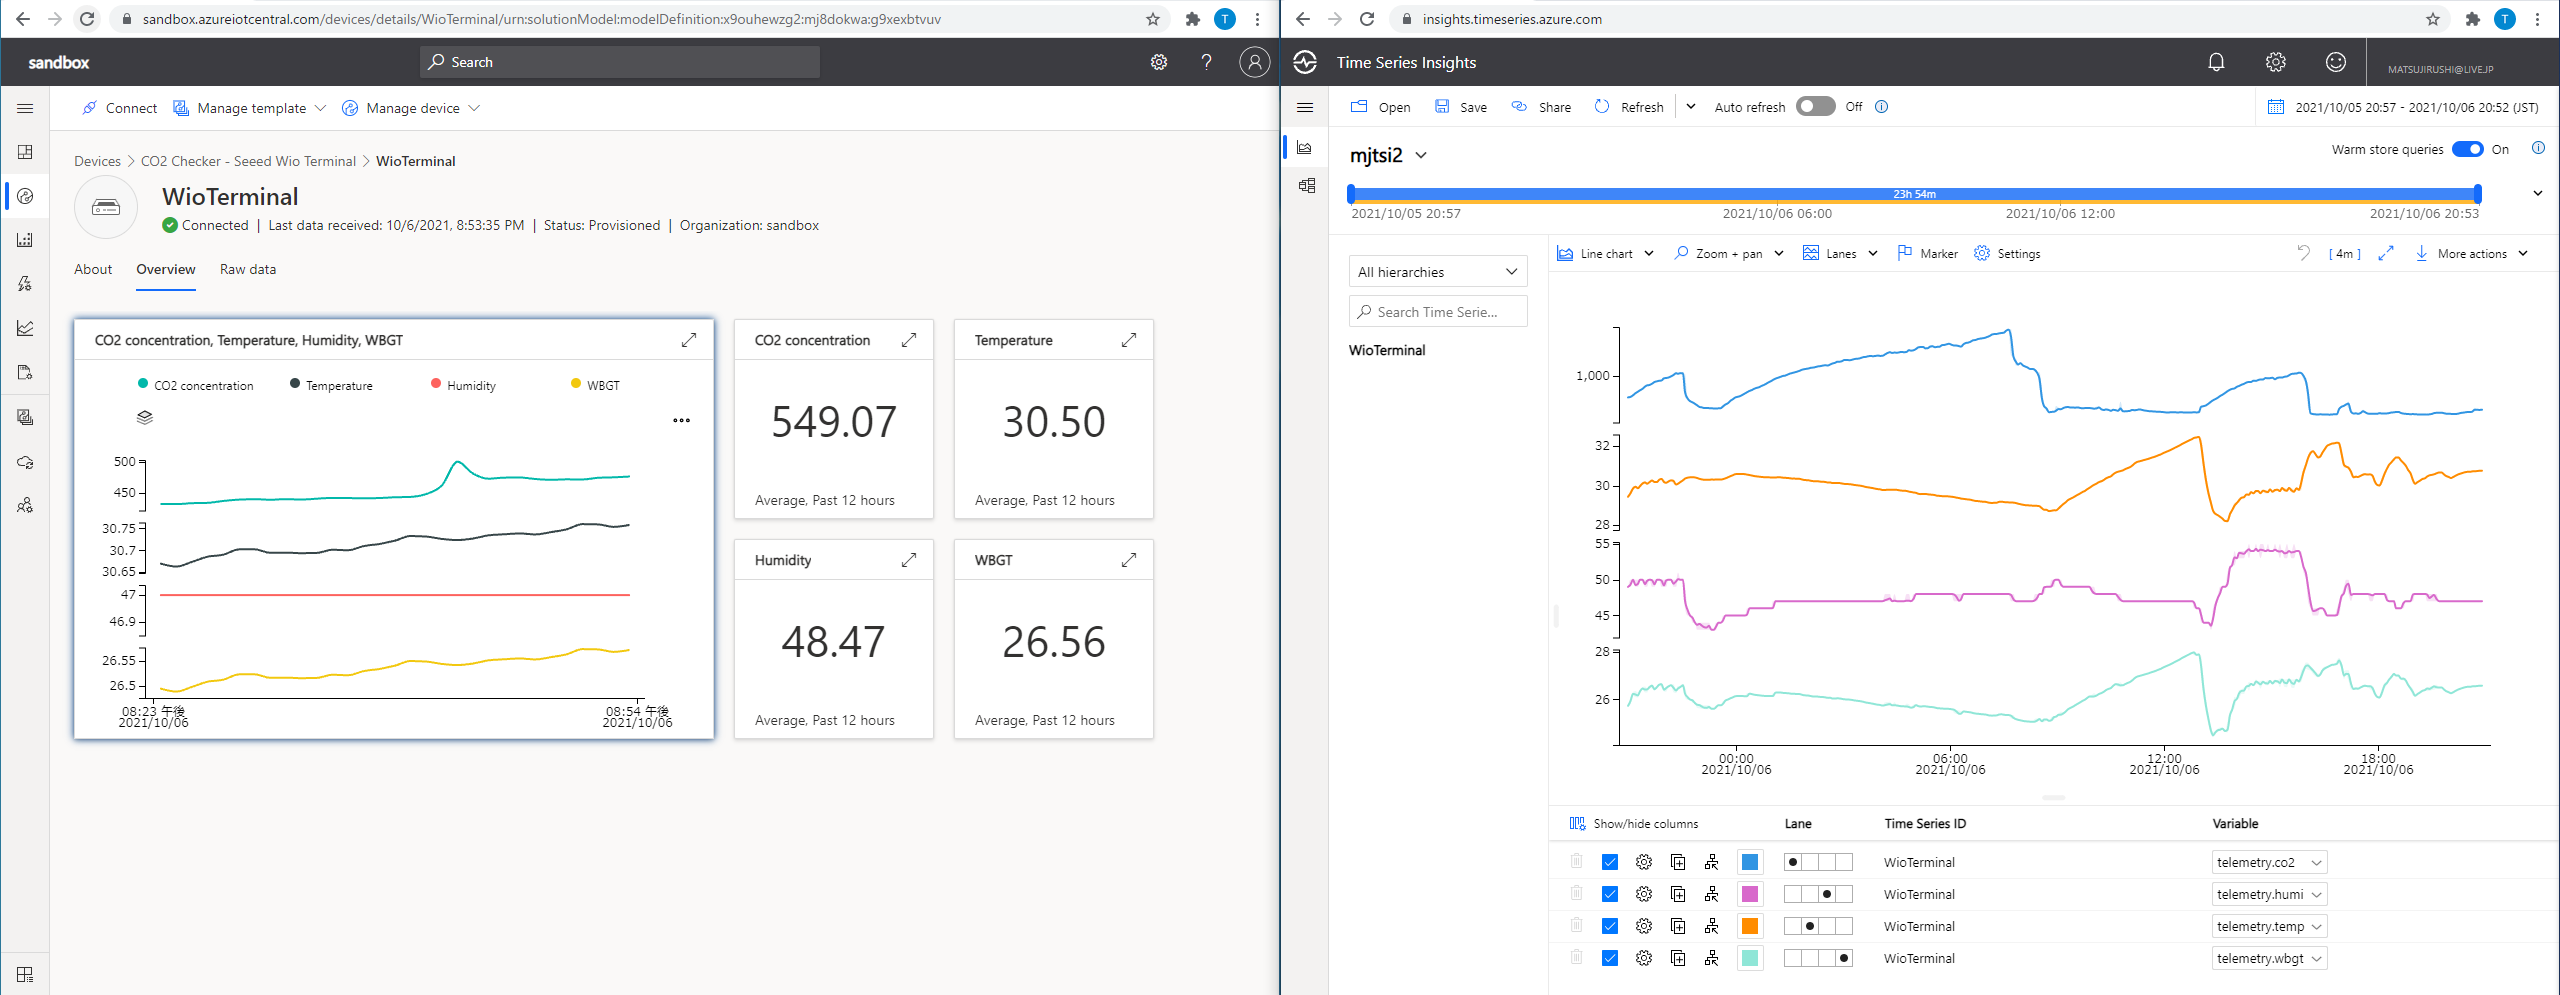
Task: Click the full-screen chart expand icon
Action: pos(2386,254)
